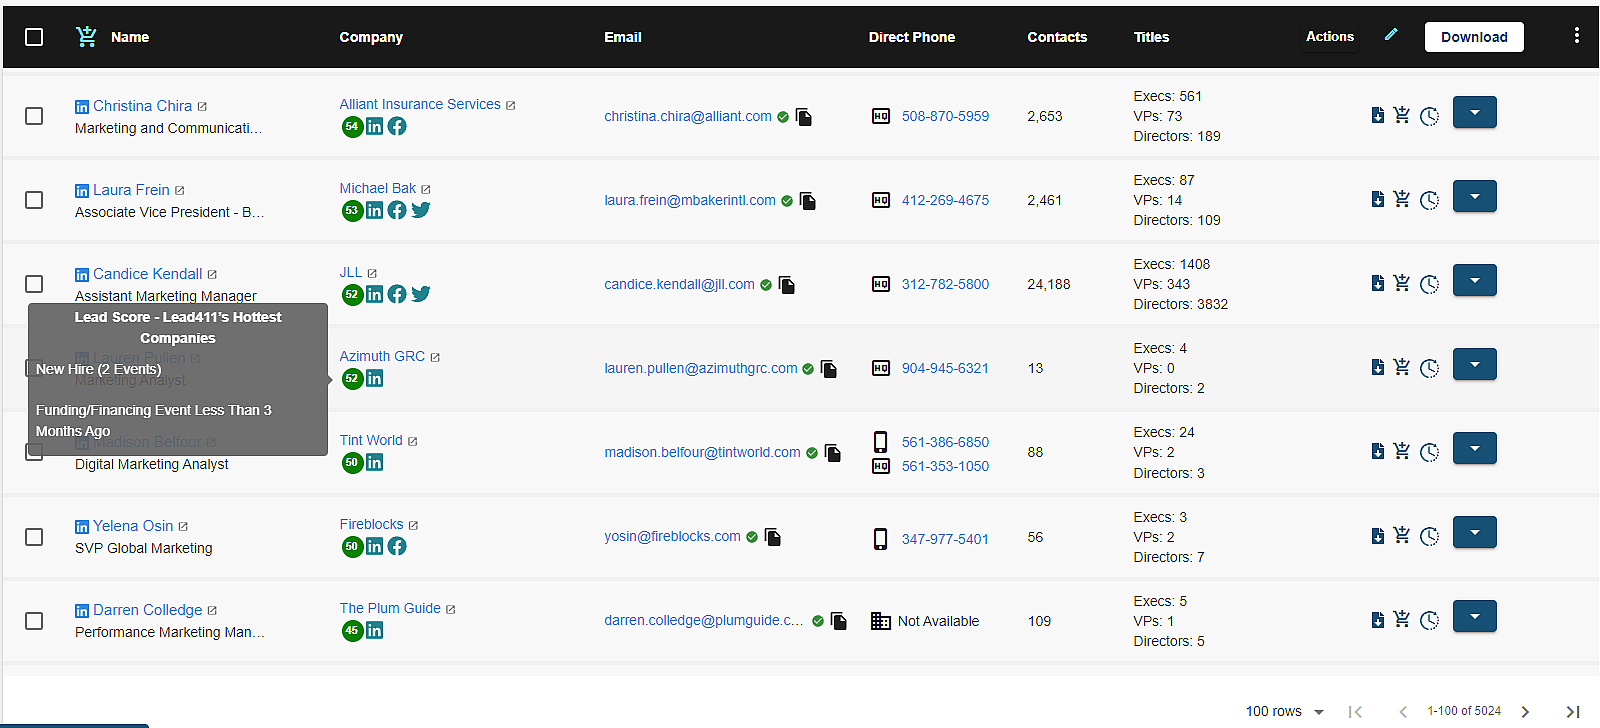Open Michael Baker's Twitter icon
This screenshot has height=728, width=1600.
(421, 210)
